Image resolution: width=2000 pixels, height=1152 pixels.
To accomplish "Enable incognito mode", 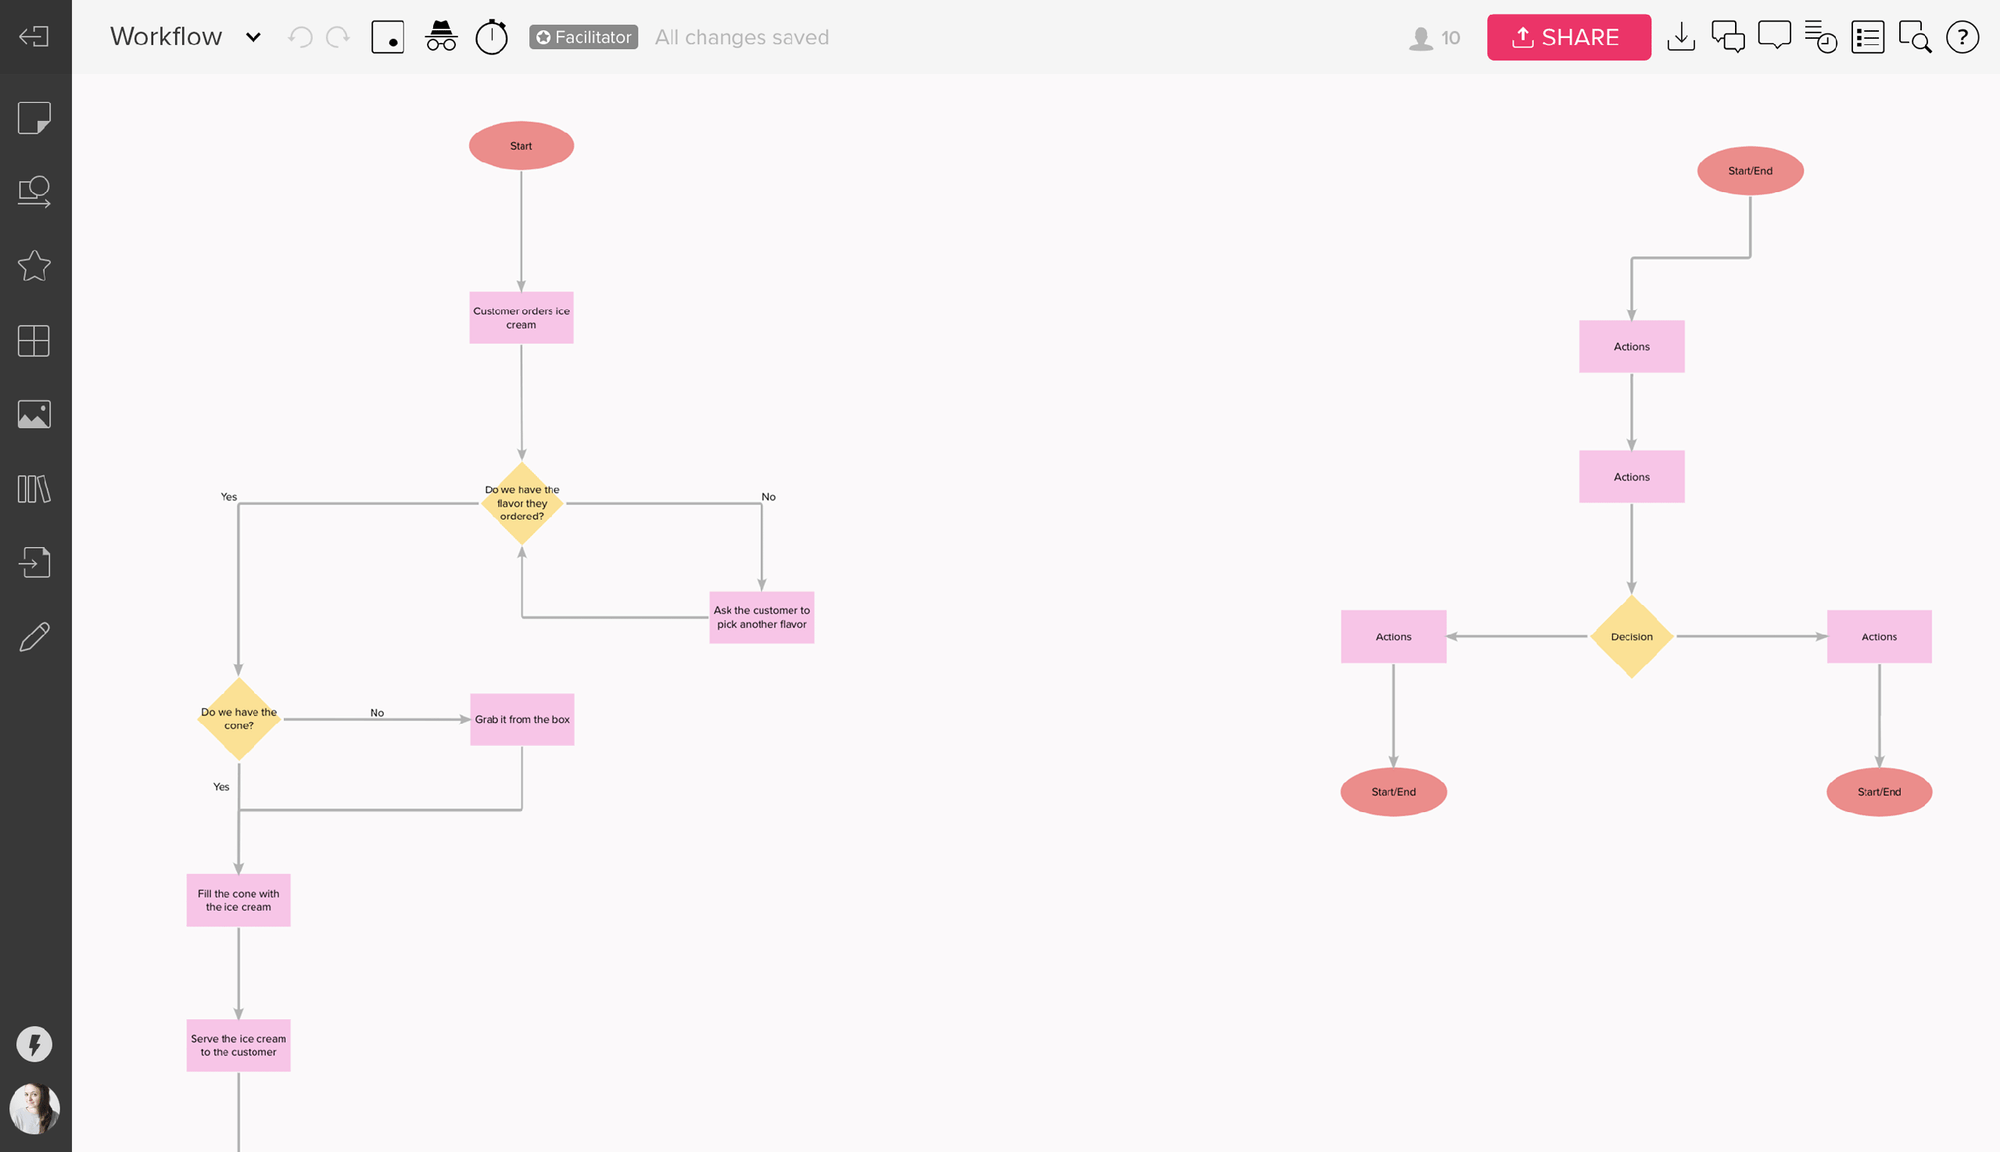I will click(441, 37).
